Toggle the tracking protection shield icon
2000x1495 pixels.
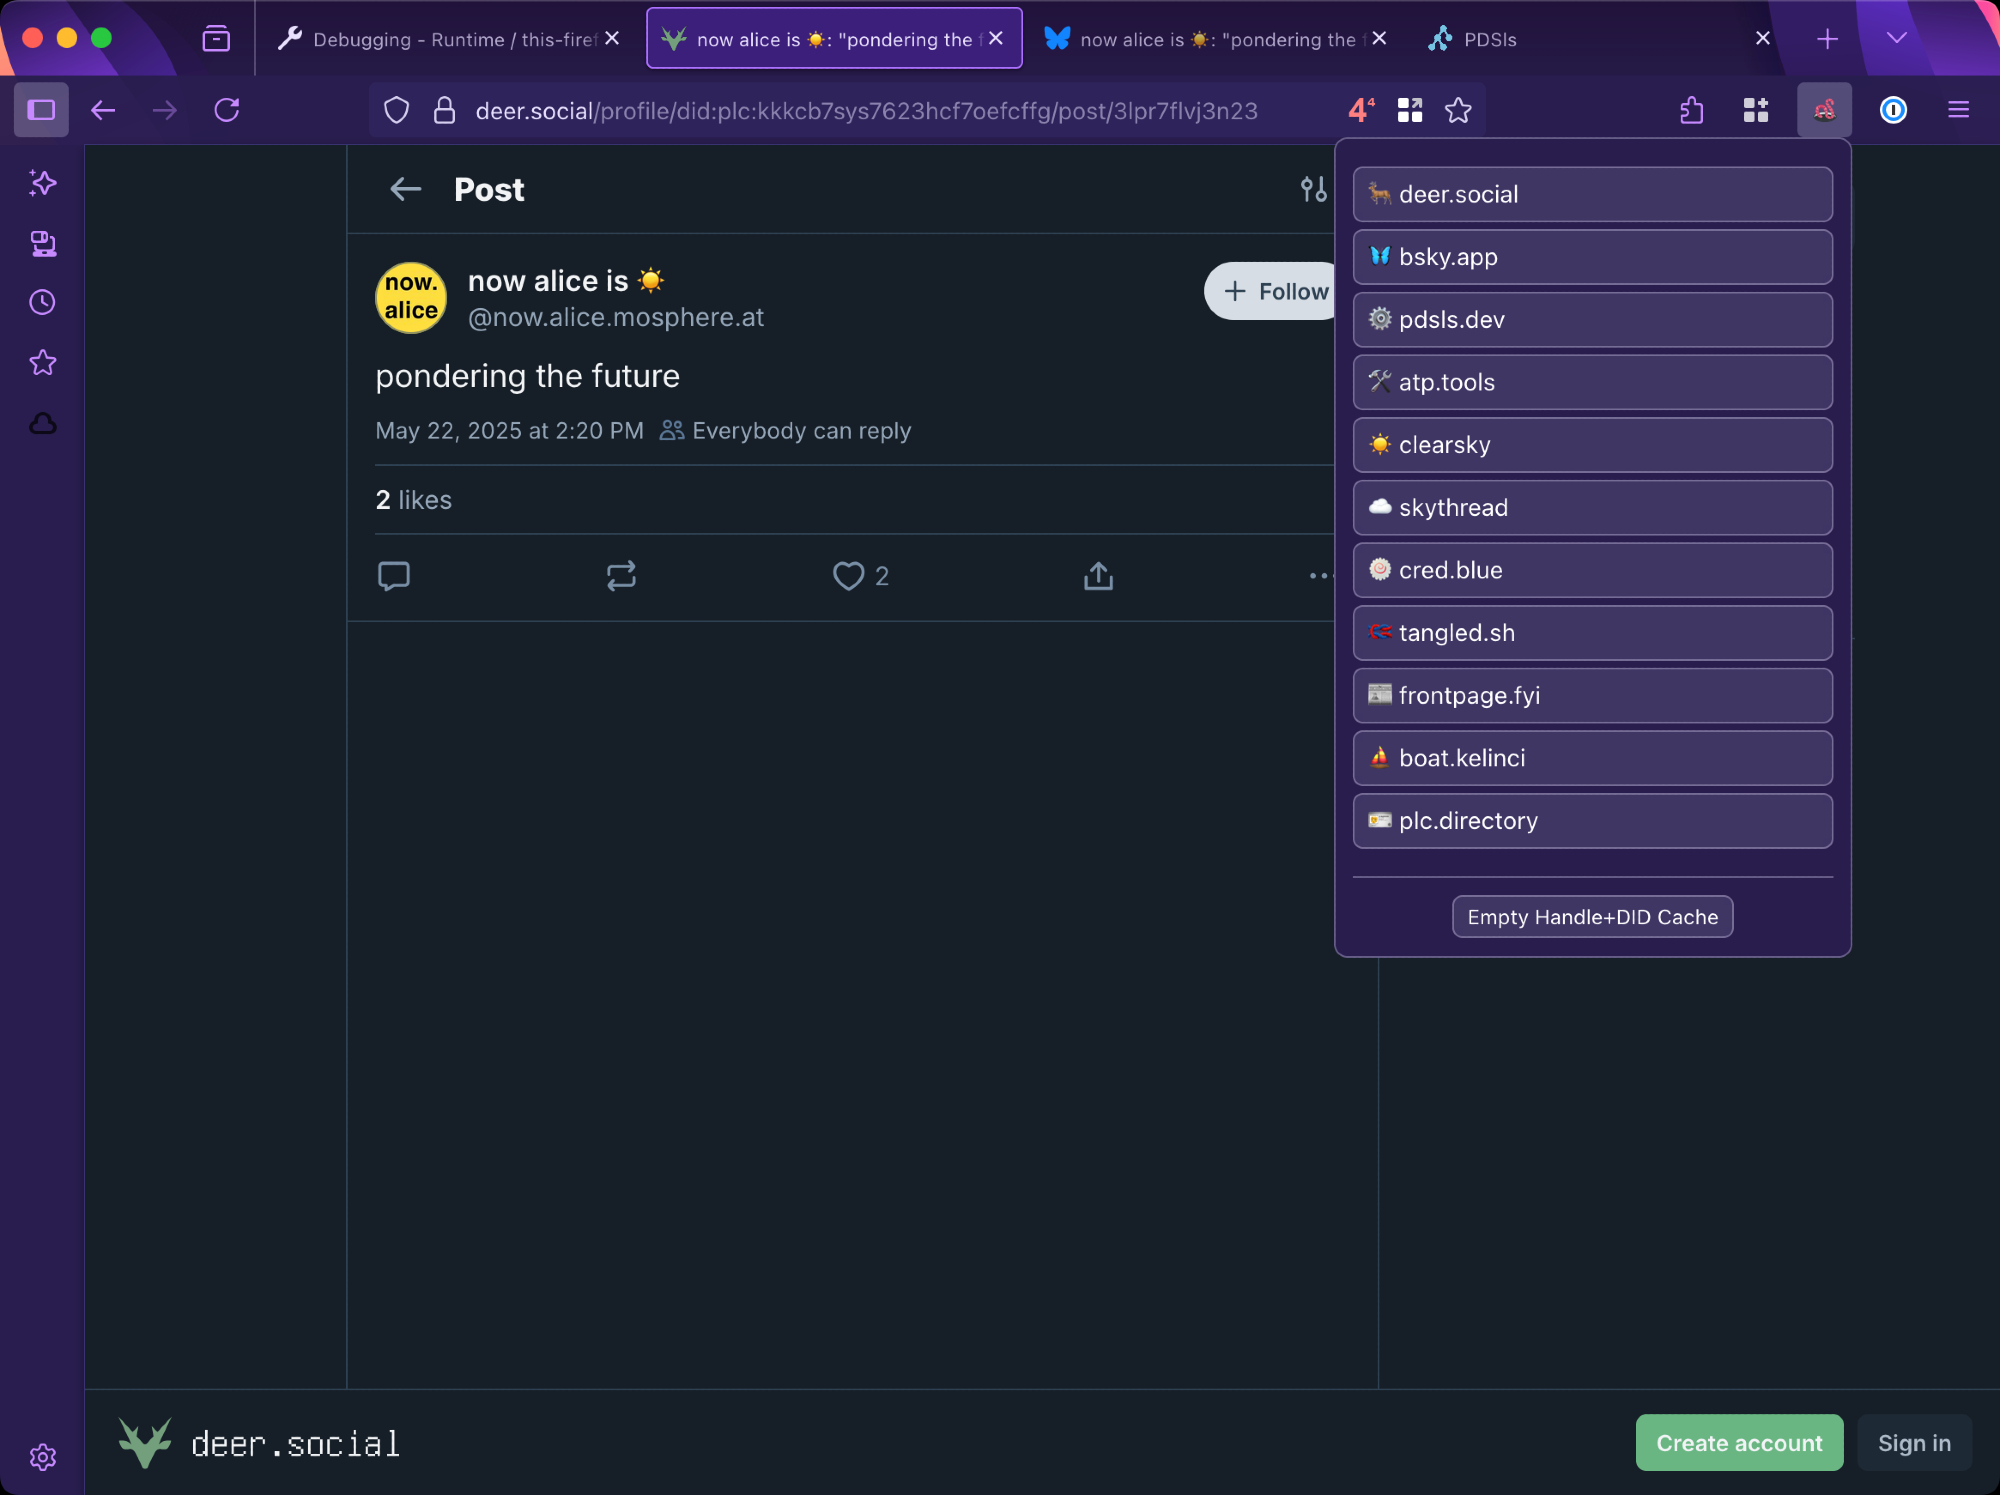[x=397, y=110]
